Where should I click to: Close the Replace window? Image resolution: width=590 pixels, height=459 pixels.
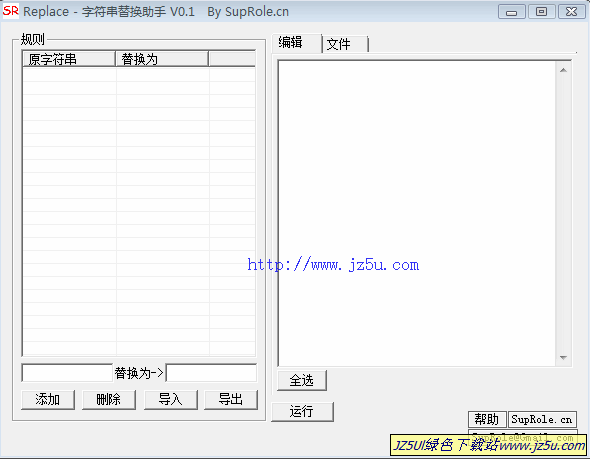point(572,12)
